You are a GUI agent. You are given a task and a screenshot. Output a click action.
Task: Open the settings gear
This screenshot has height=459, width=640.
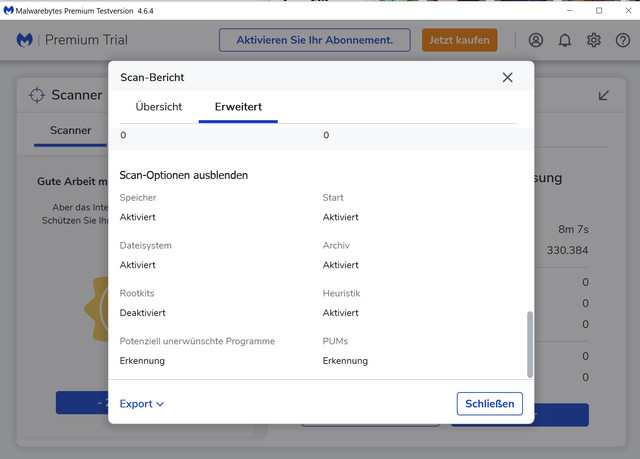click(594, 40)
